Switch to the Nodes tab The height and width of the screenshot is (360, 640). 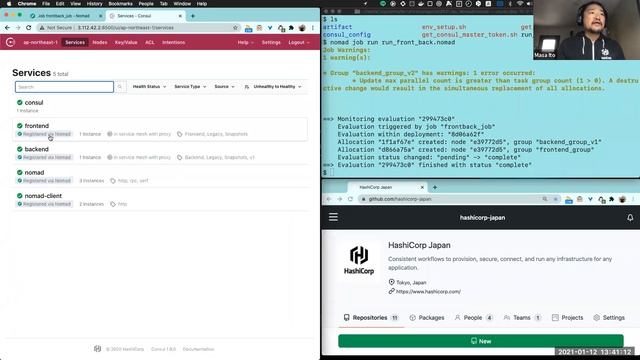(x=100, y=42)
